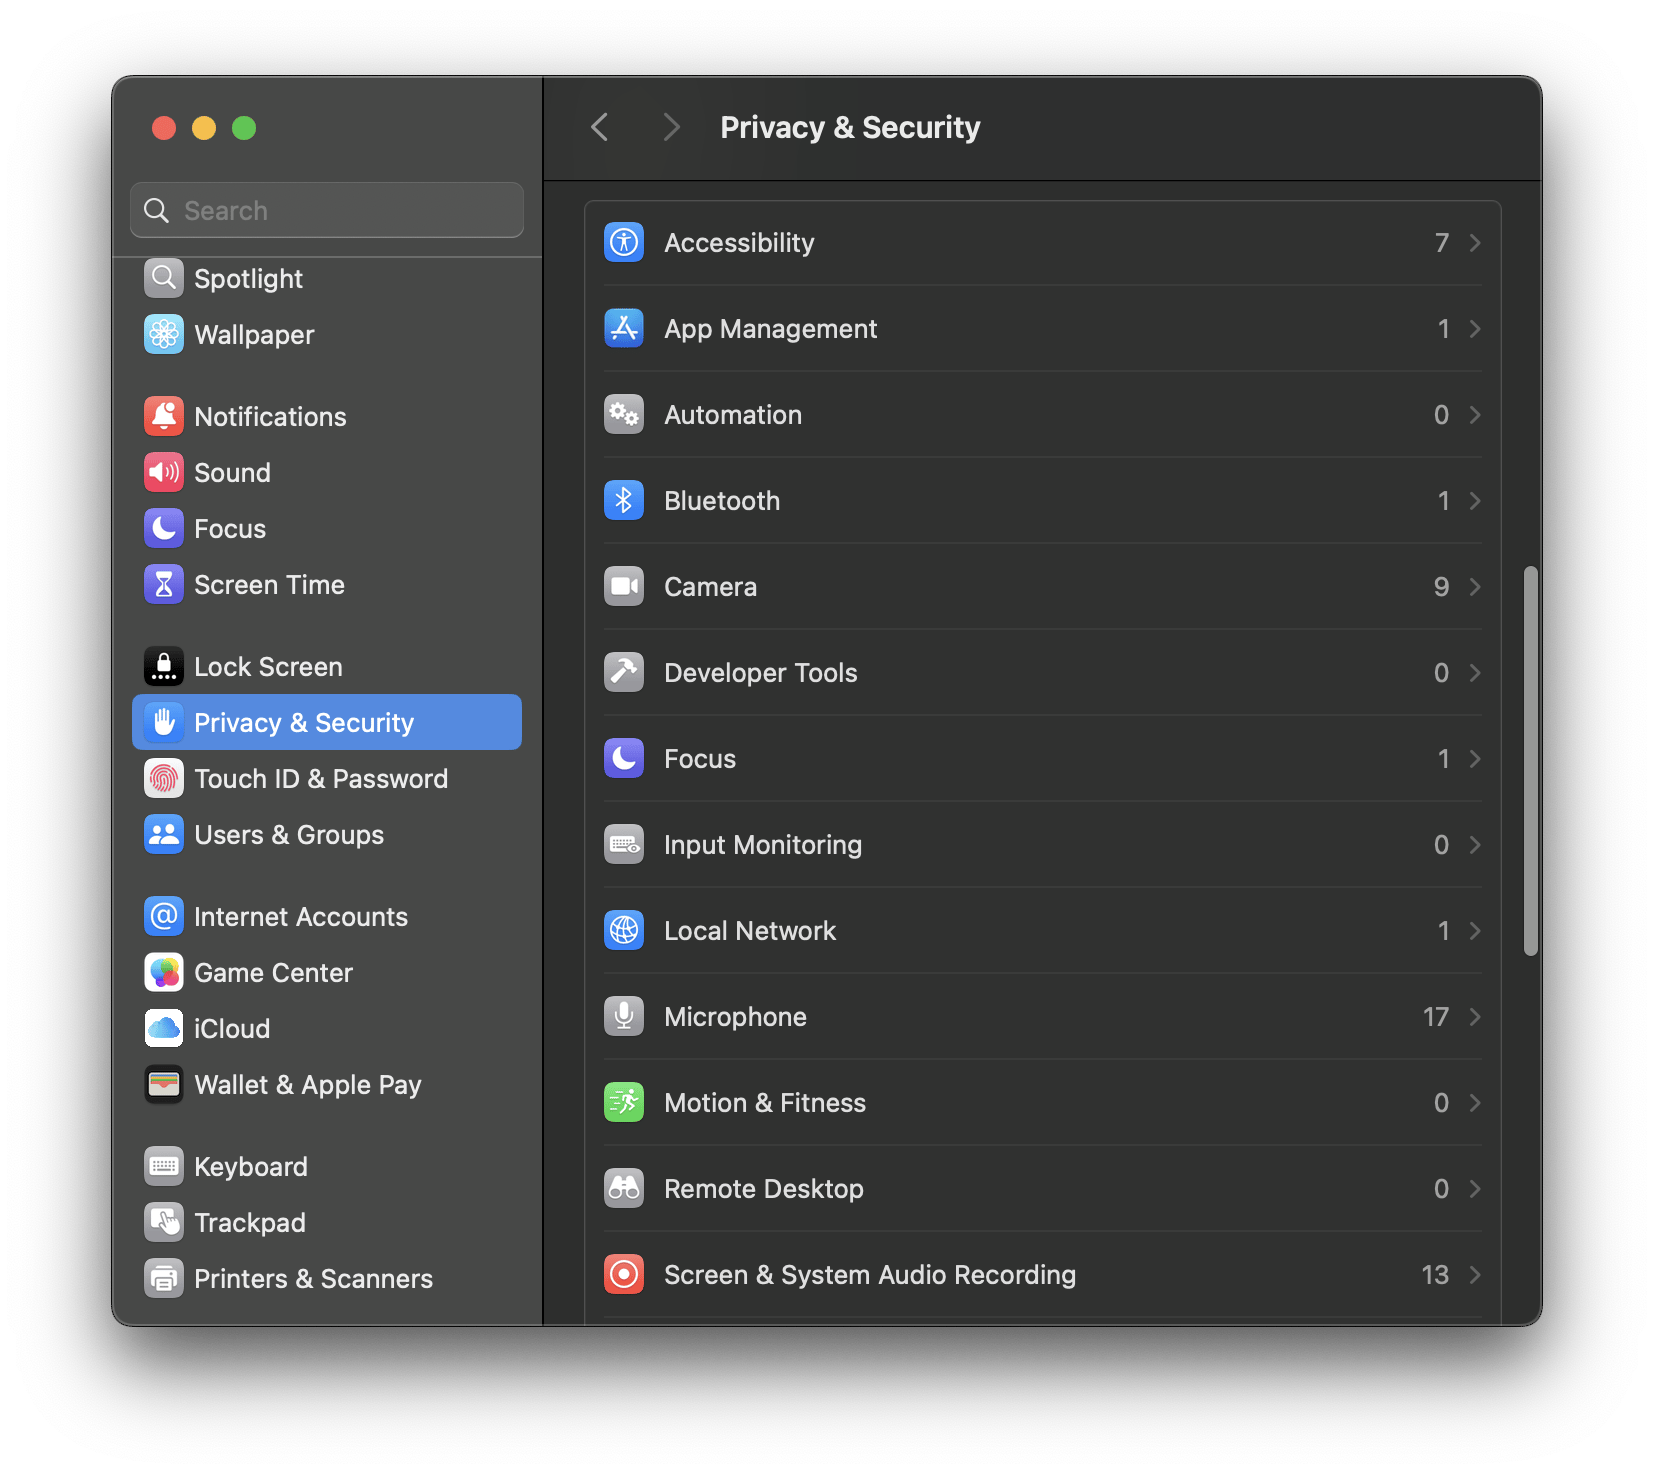Click the Input Monitoring keyboard icon
1654x1474 pixels.
pos(624,845)
